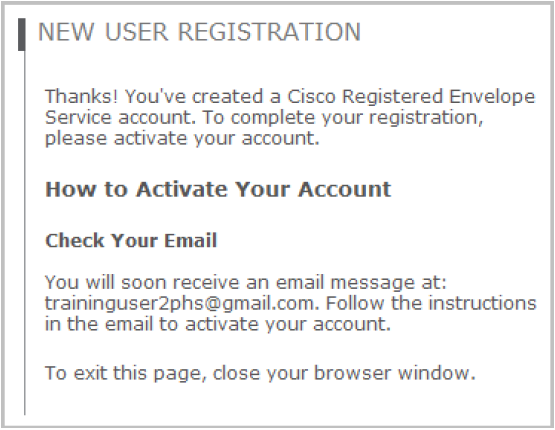Click the dark bar beside the heading

tap(22, 34)
